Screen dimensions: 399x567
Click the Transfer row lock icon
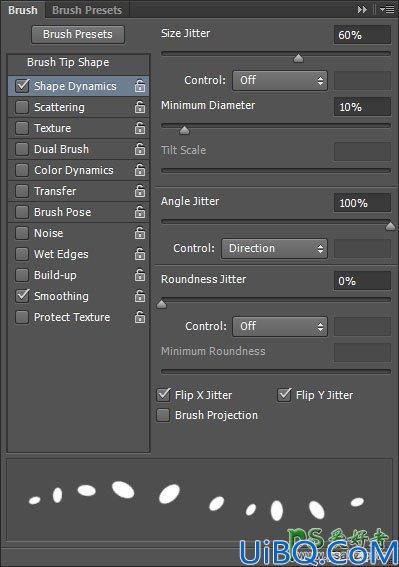click(140, 191)
